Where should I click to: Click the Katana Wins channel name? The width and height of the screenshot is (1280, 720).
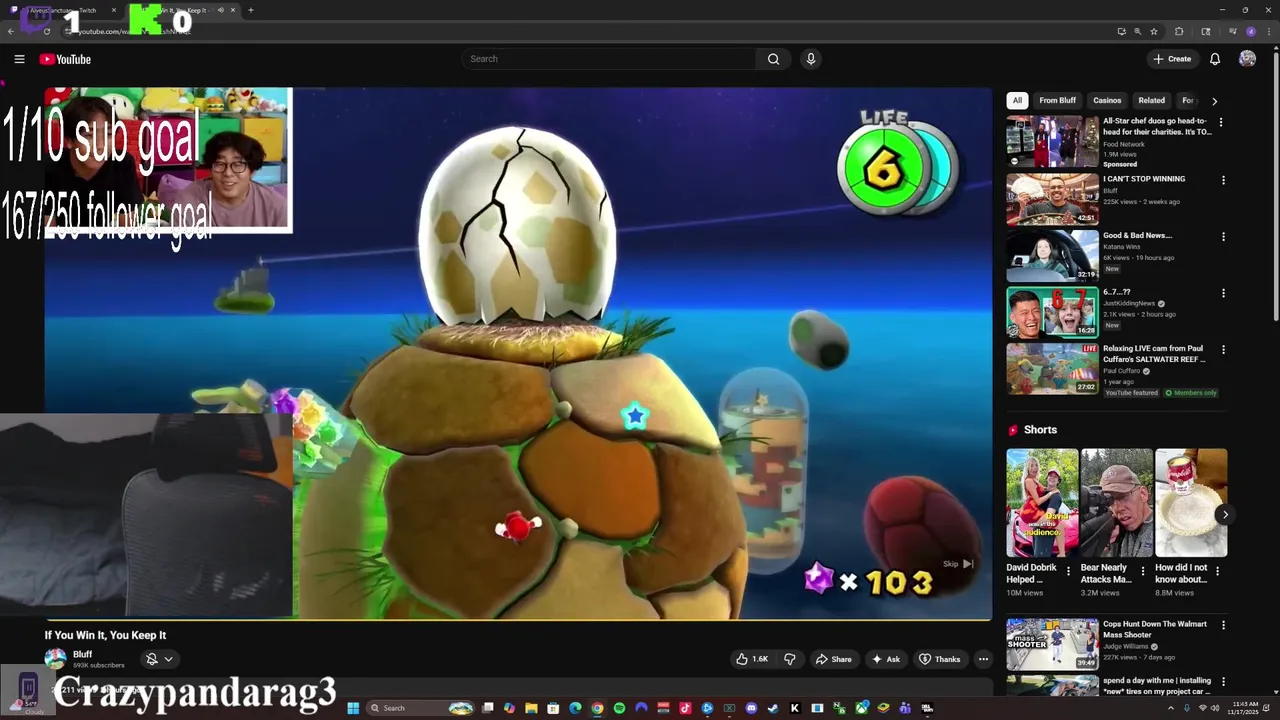click(x=1123, y=246)
